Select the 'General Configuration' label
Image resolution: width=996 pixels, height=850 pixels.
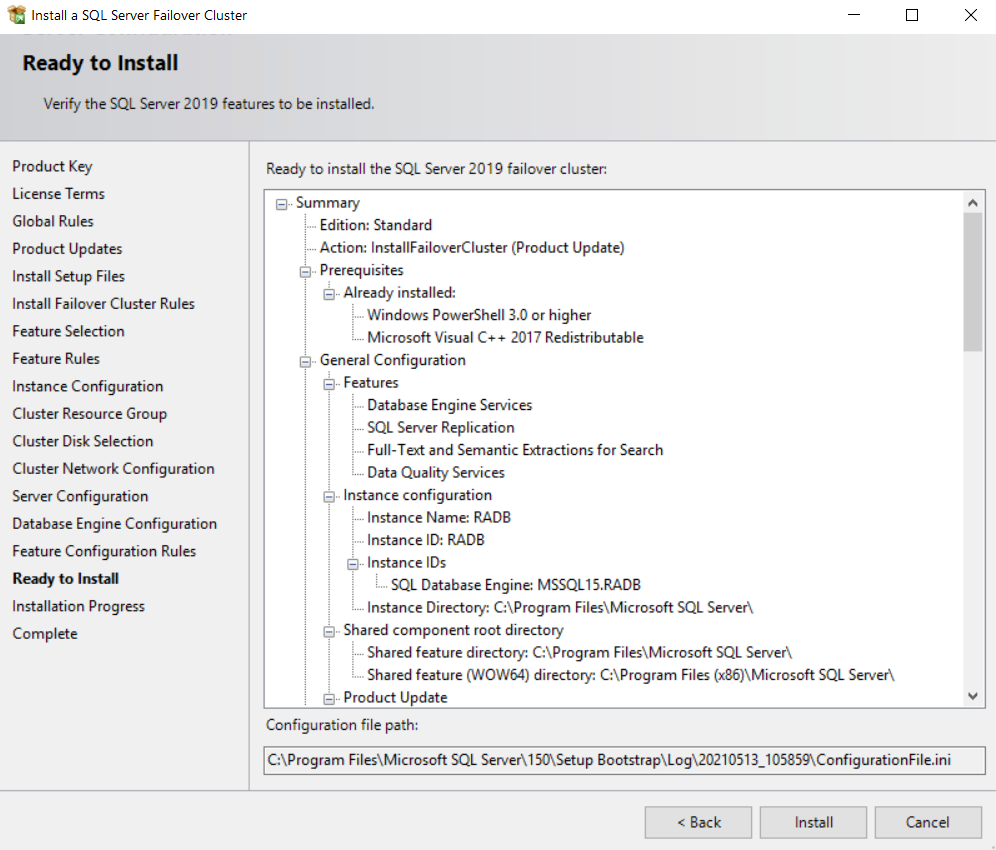click(x=393, y=360)
